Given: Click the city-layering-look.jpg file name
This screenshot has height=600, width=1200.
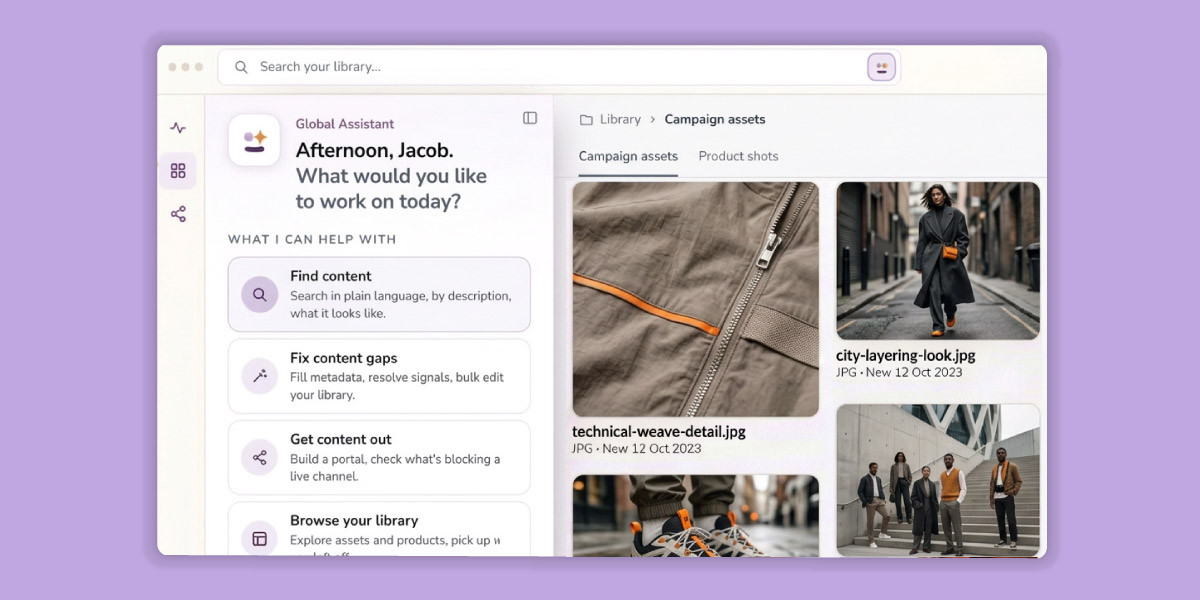Looking at the screenshot, I should (906, 355).
